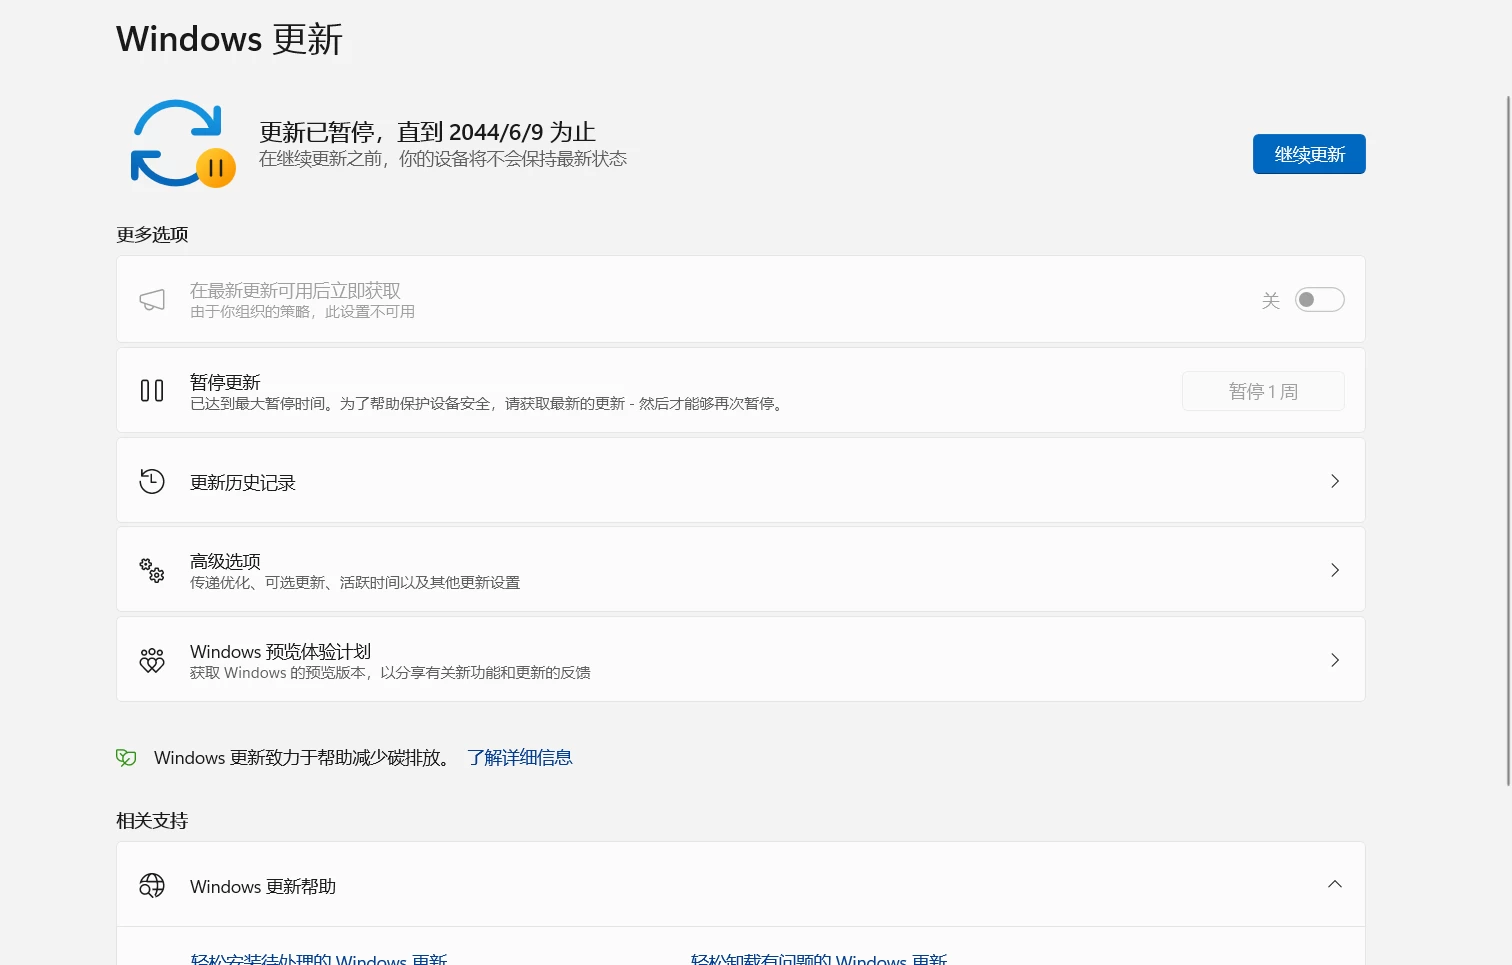Click the Windows 更新帮助 header text
The image size is (1512, 965).
pos(263,887)
